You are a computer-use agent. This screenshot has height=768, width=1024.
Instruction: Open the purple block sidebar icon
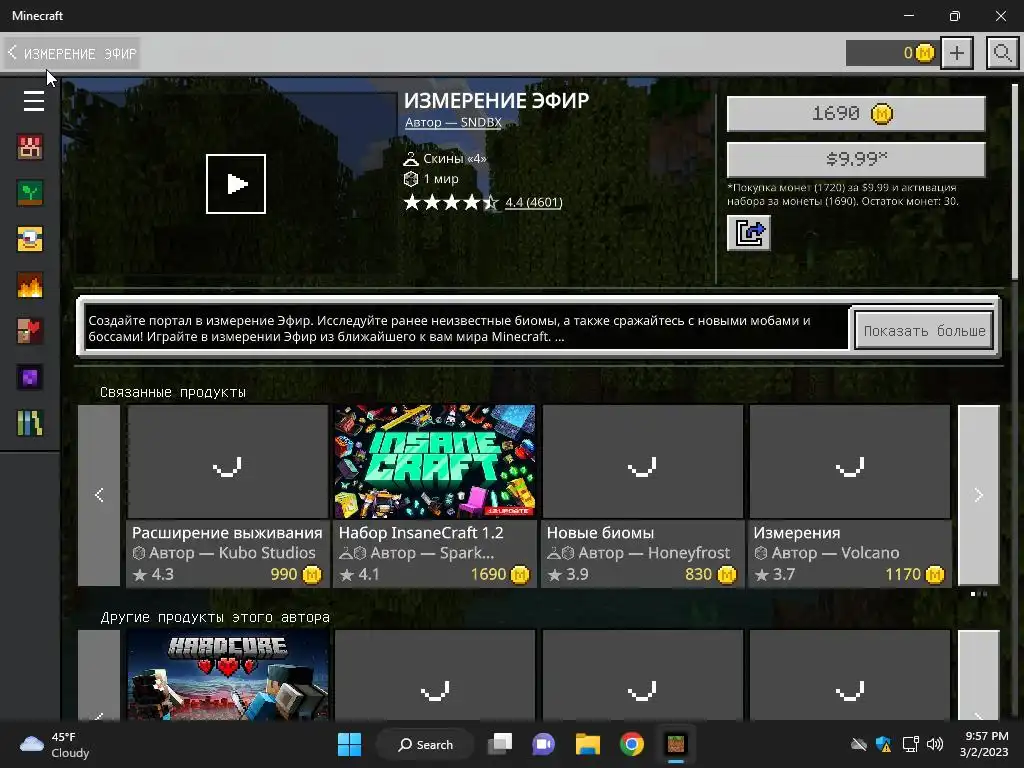30,377
